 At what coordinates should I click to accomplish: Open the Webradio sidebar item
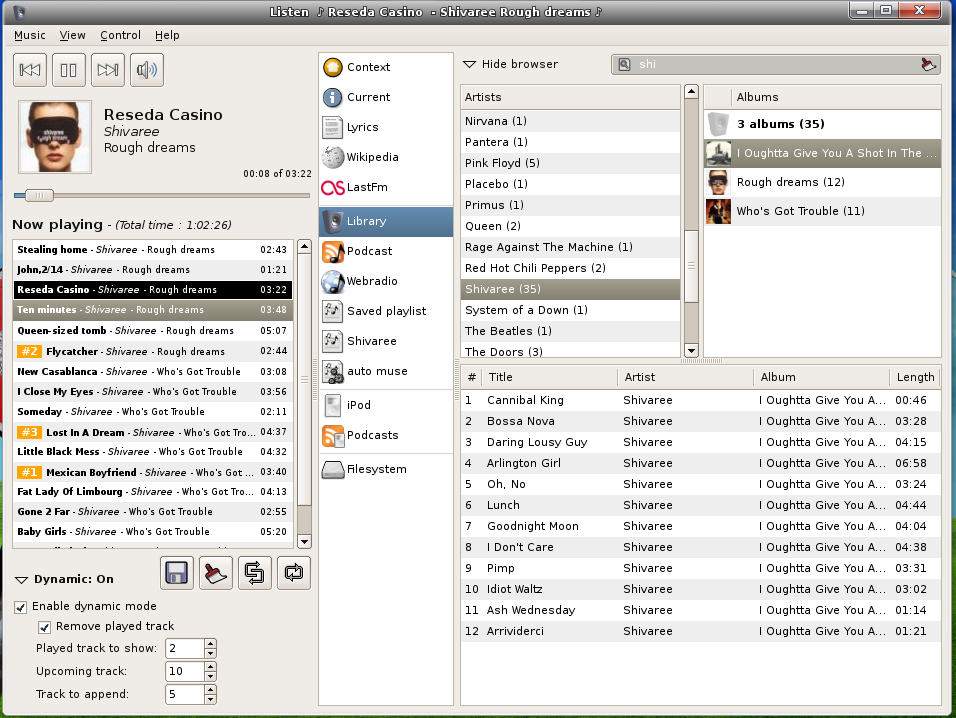tap(386, 281)
